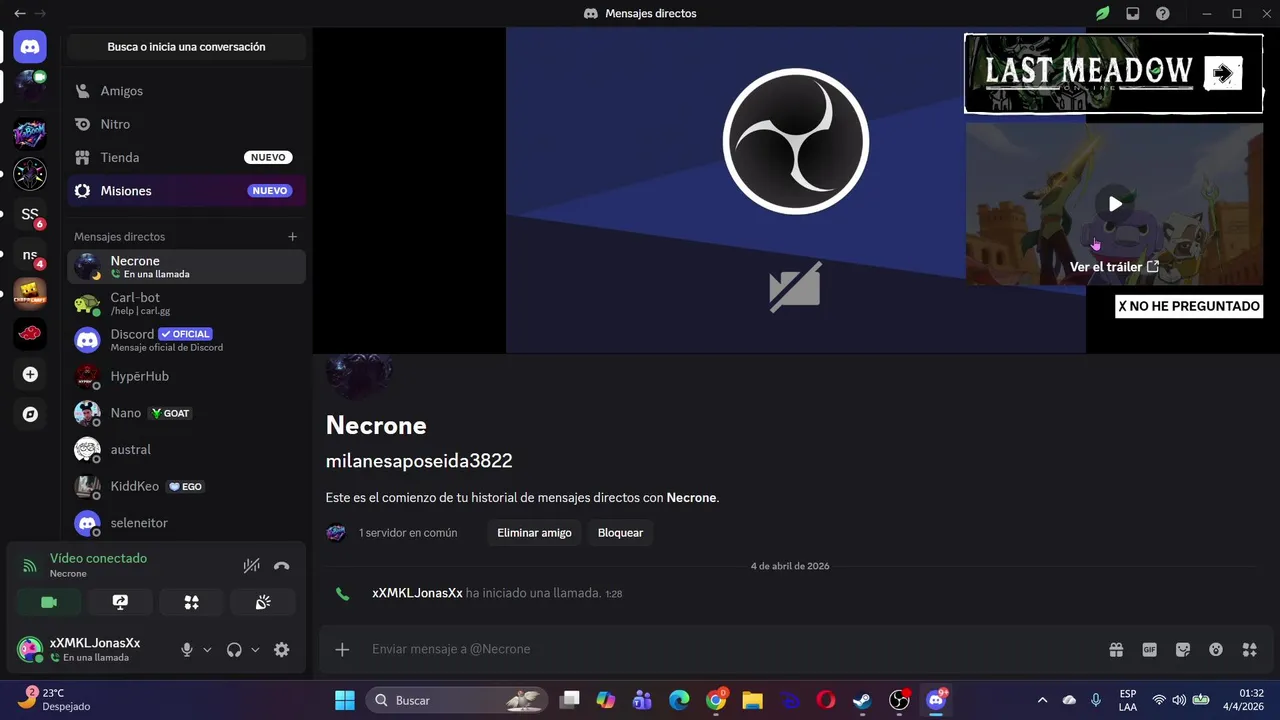Viewport: 1280px width, 720px height.
Task: Go back with the title bar arrow
Action: click(20, 14)
